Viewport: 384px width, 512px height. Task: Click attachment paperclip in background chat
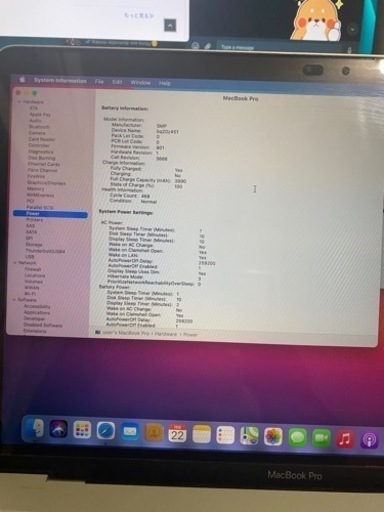[x=207, y=46]
